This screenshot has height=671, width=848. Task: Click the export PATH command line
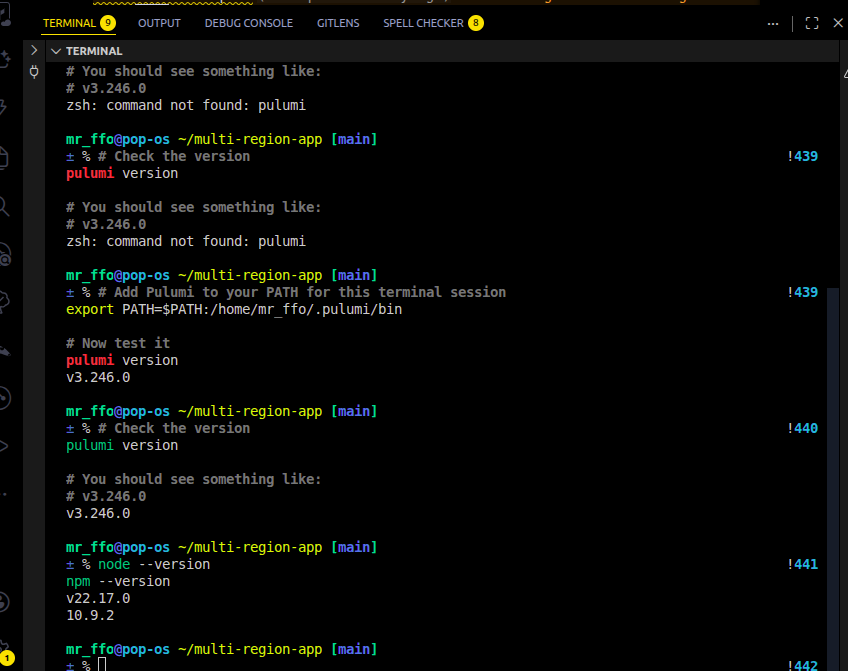point(234,309)
